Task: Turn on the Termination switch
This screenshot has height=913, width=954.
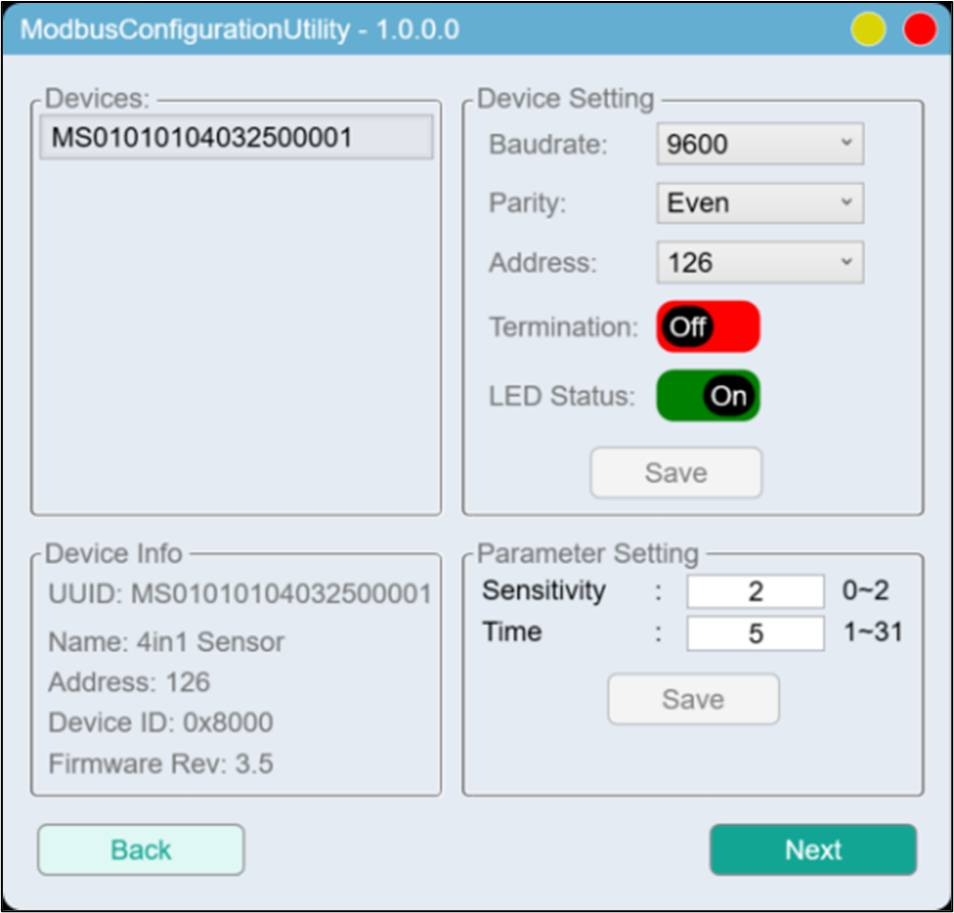Action: [708, 327]
